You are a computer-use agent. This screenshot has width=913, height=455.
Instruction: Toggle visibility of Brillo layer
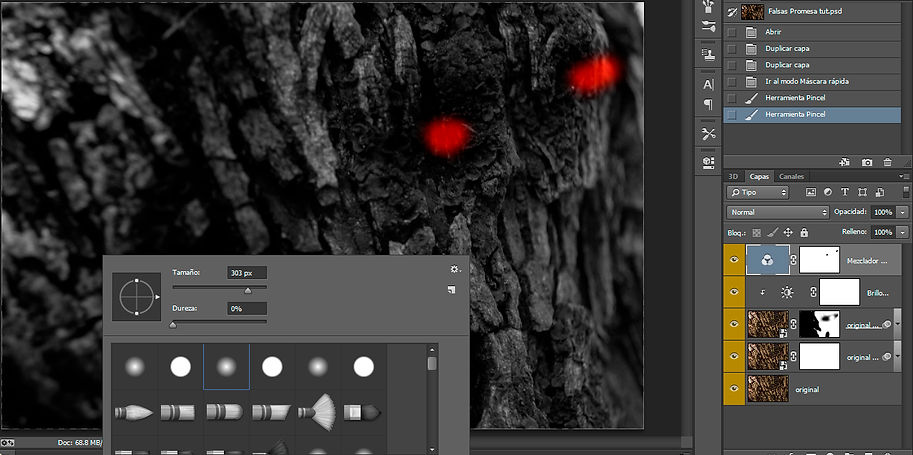click(734, 292)
